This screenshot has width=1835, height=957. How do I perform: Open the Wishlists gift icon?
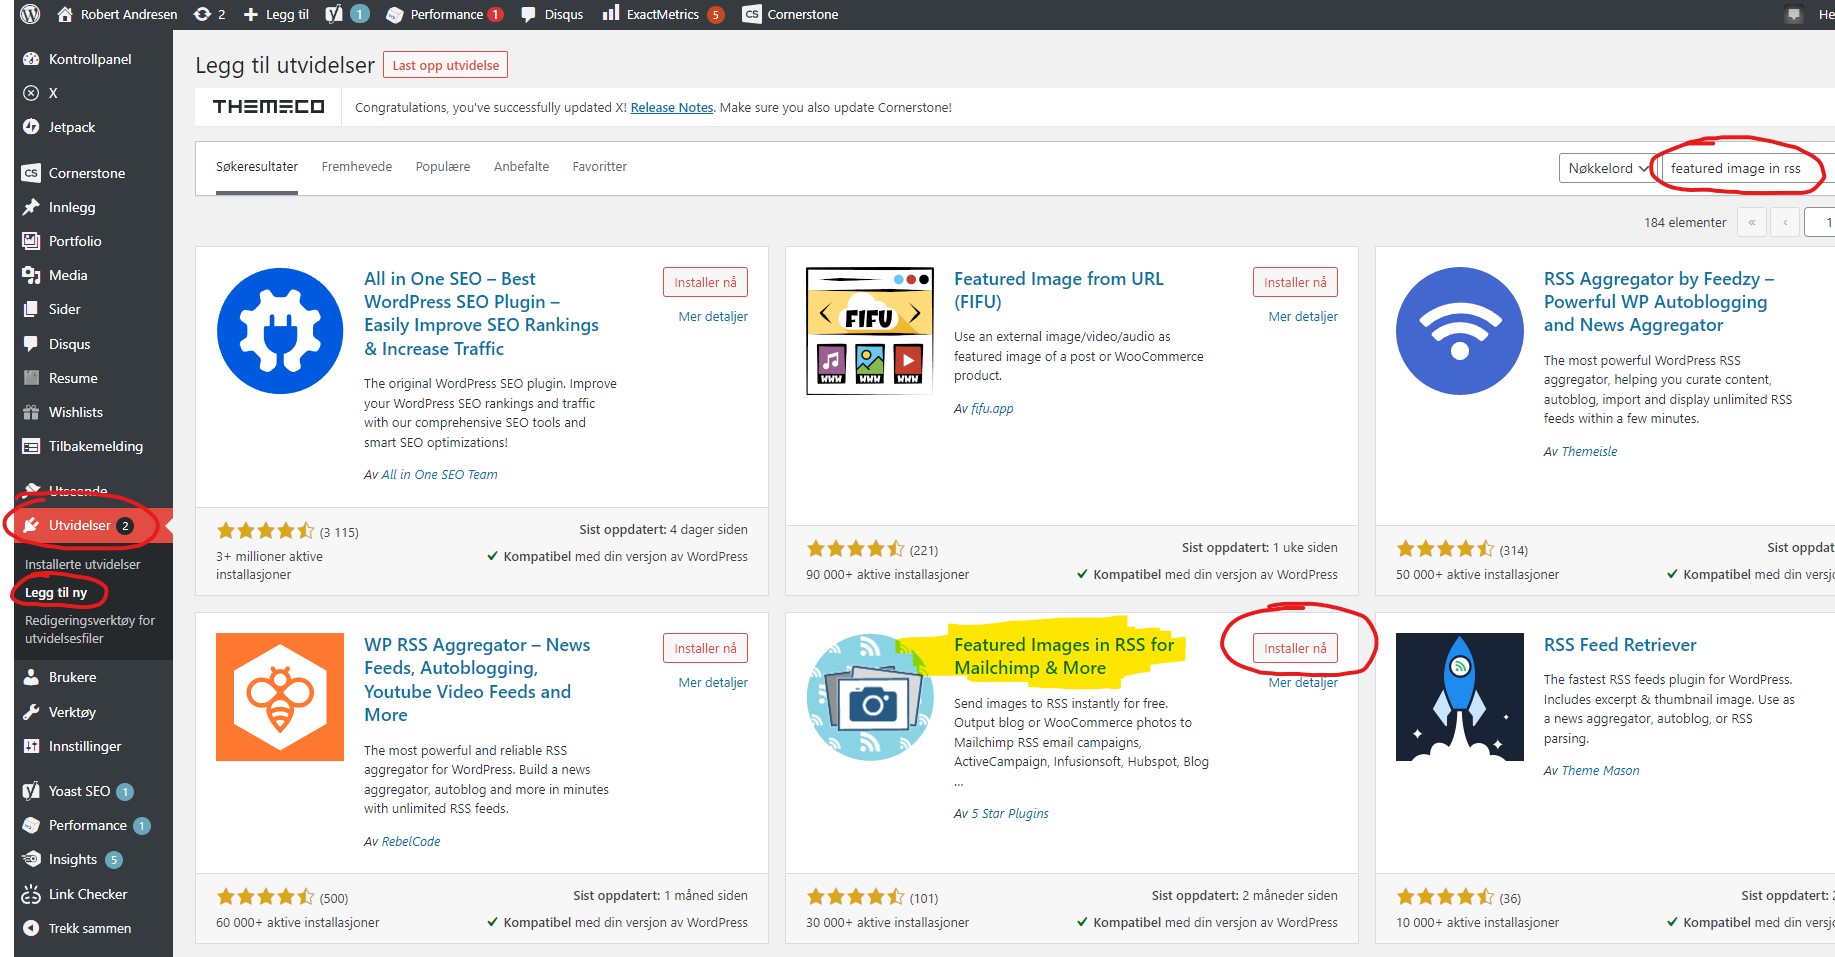click(x=31, y=412)
